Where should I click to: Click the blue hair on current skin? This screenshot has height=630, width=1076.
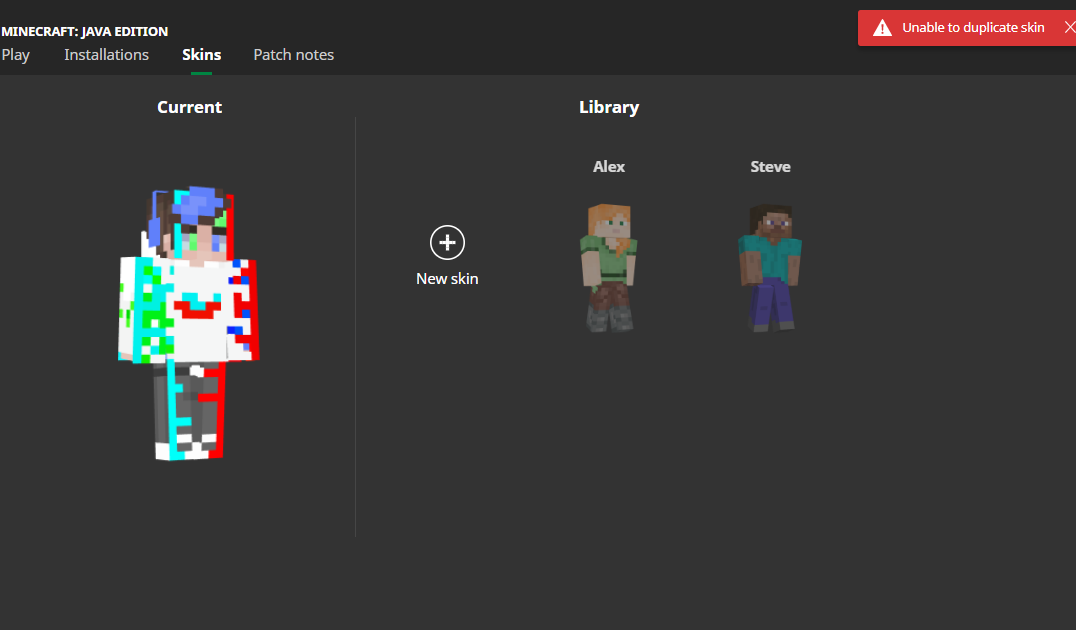[x=195, y=202]
